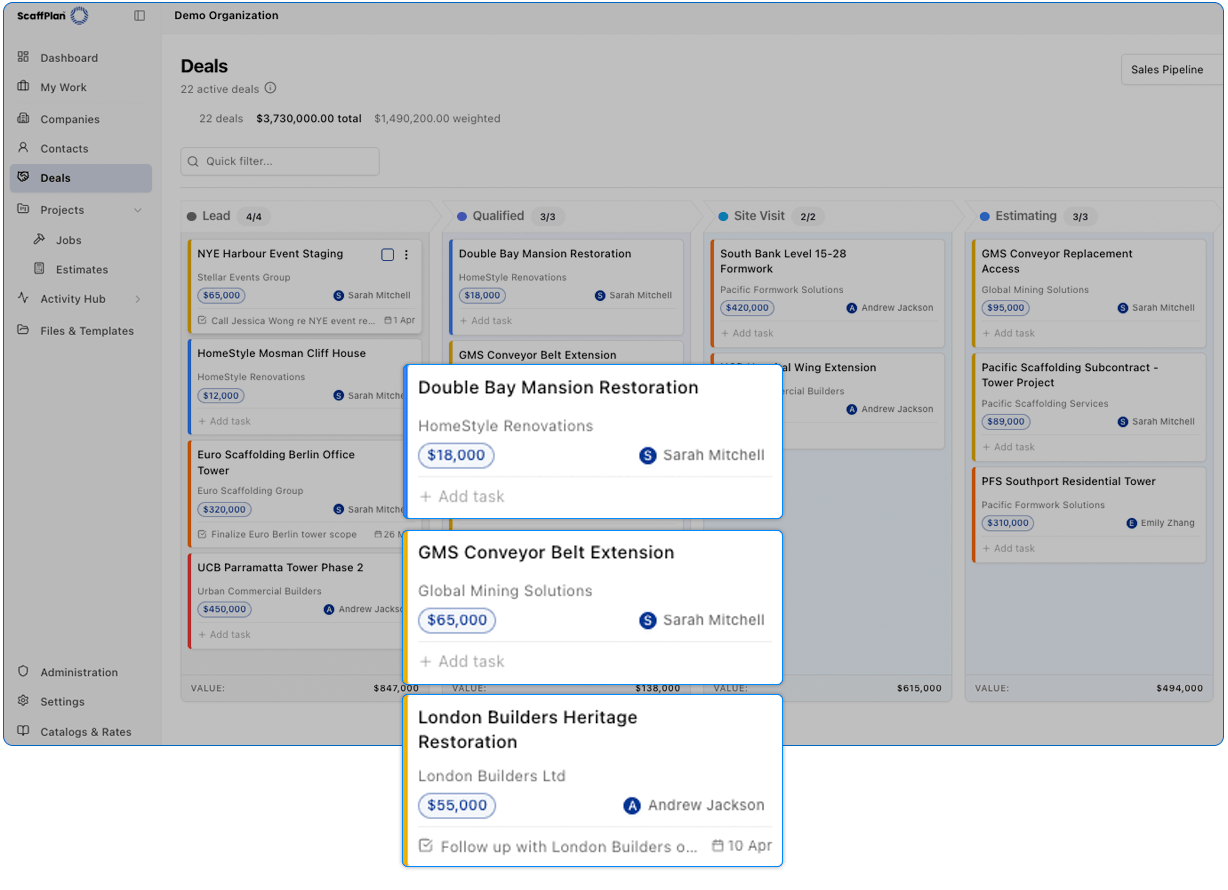Screen dimensions: 1228x890
Task: Click the Jobs hammer icon
Action: point(40,240)
